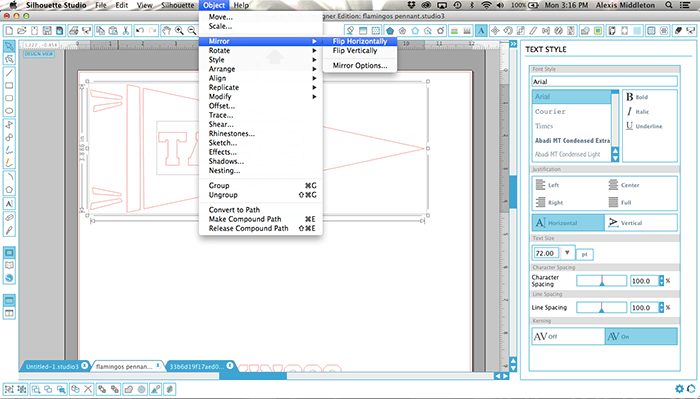Select Right justification
Viewport: 700px width, 399px height.
click(x=549, y=202)
